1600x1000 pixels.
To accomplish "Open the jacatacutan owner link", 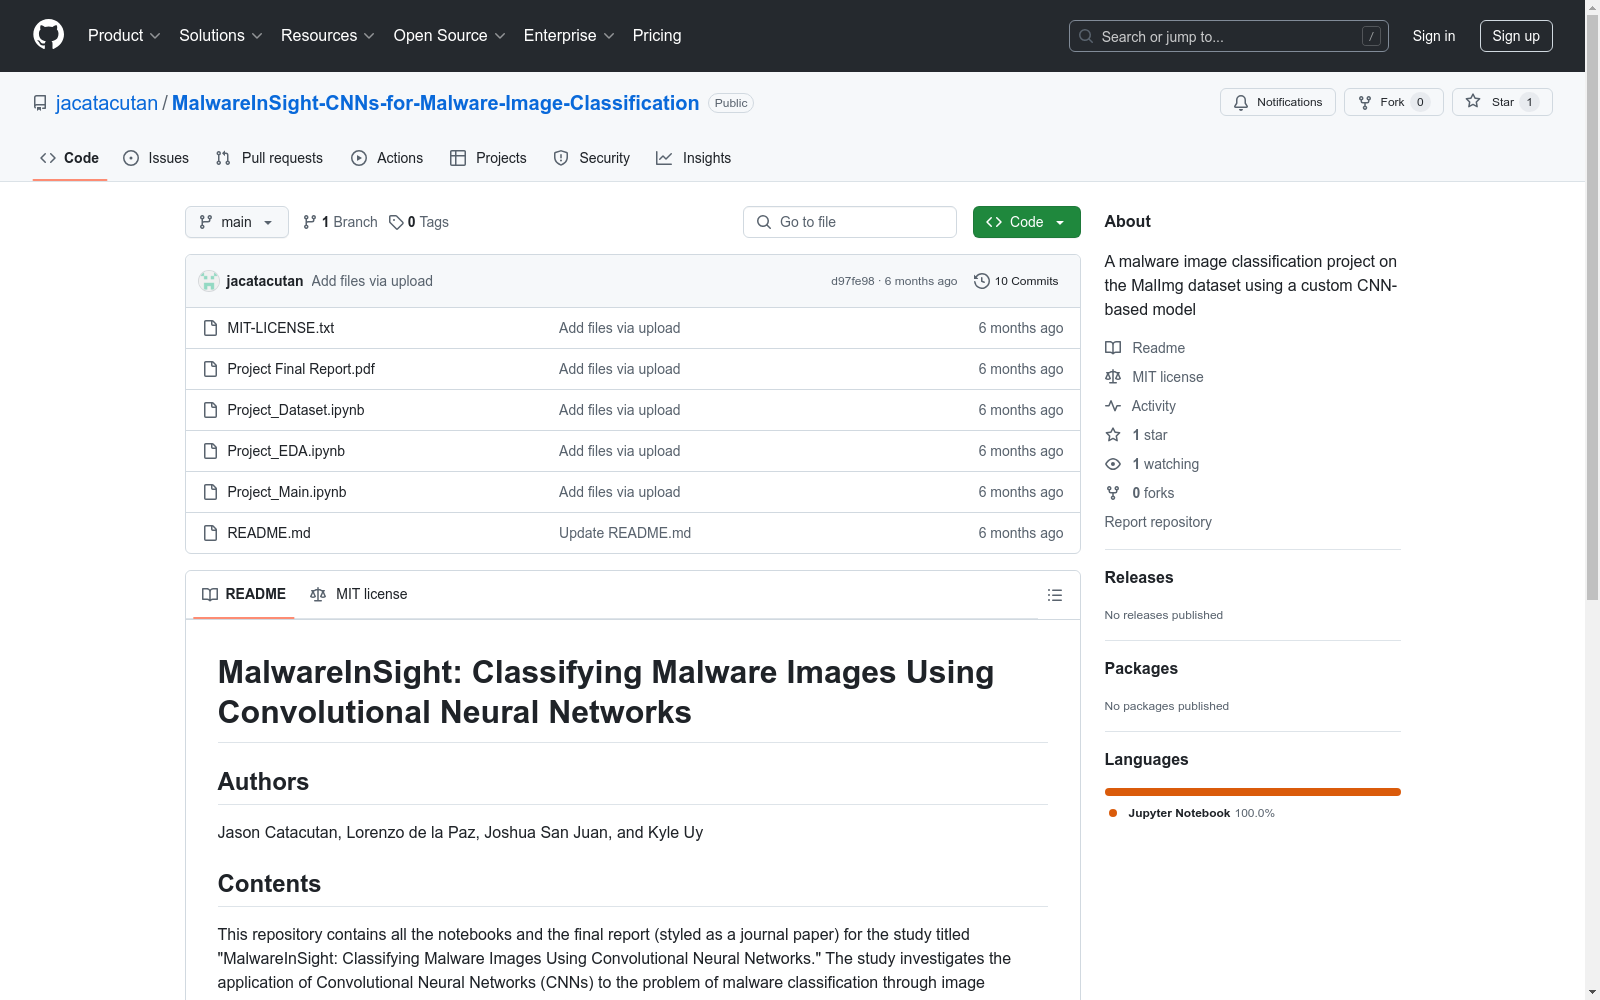I will pos(107,103).
